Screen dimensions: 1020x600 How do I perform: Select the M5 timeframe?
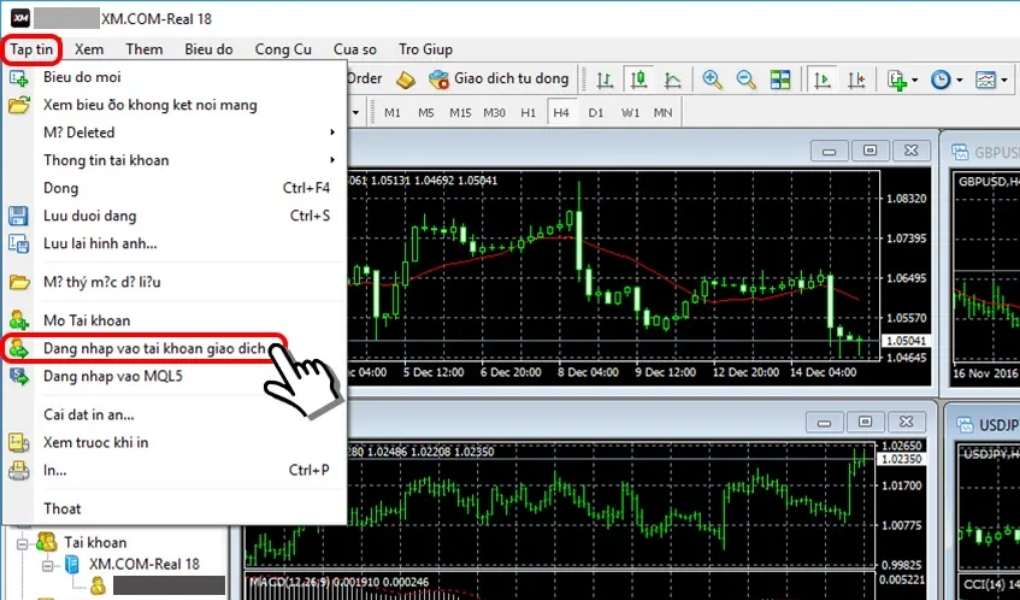point(426,113)
